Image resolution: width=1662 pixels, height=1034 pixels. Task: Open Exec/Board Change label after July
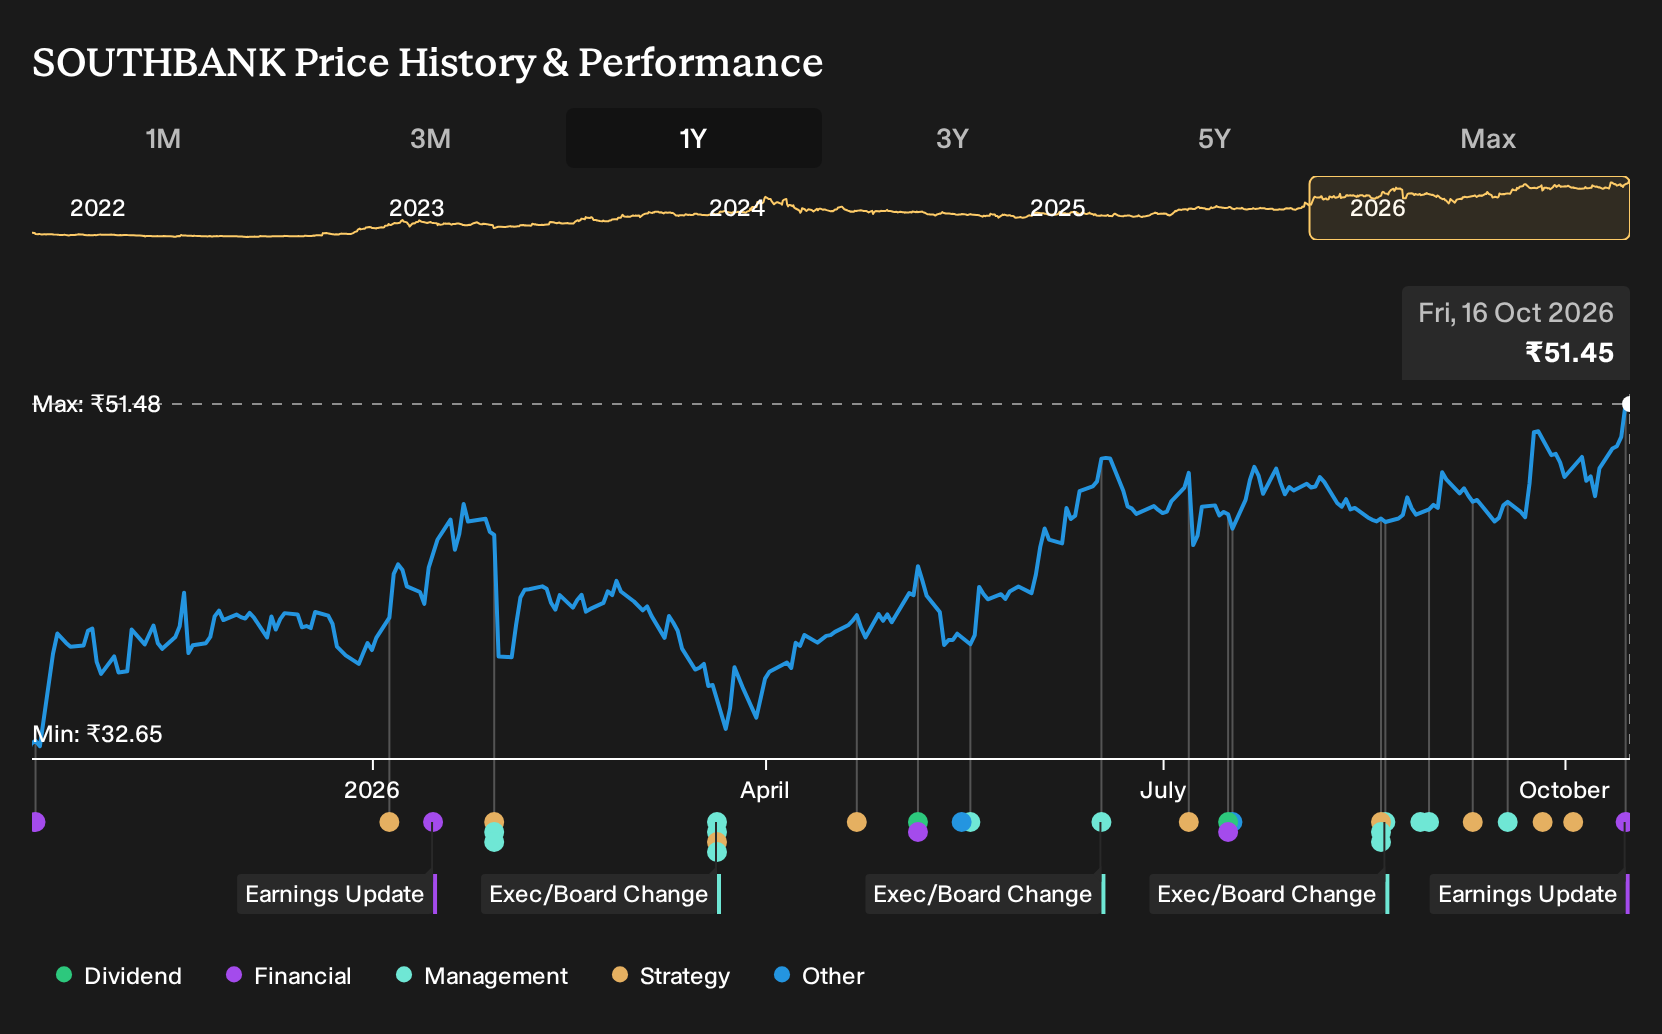(x=1269, y=894)
